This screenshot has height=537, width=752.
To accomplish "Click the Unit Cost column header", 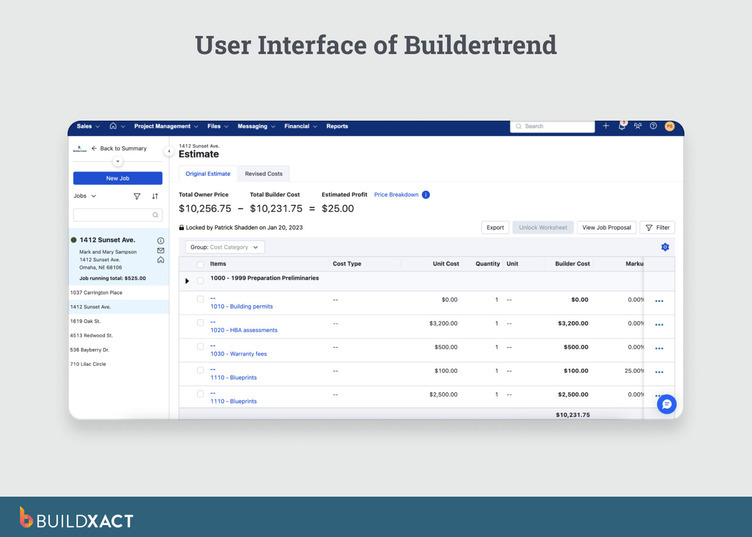I will pyautogui.click(x=446, y=264).
